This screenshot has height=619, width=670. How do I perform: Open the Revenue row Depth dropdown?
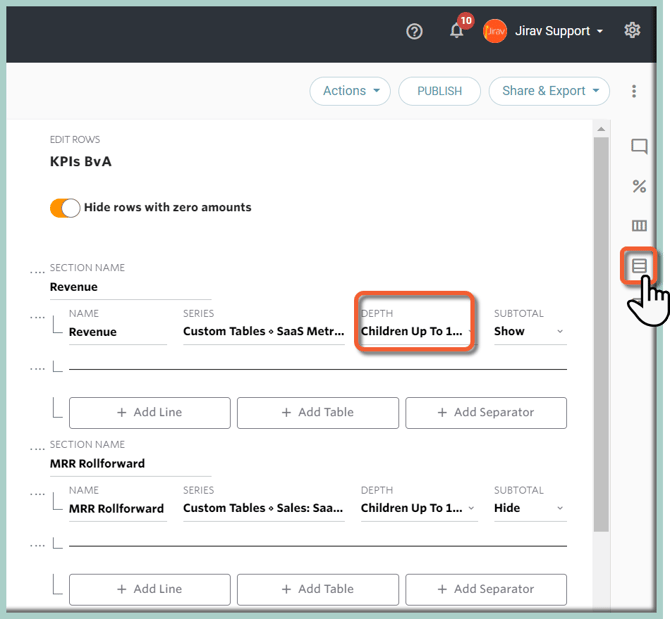pos(417,331)
